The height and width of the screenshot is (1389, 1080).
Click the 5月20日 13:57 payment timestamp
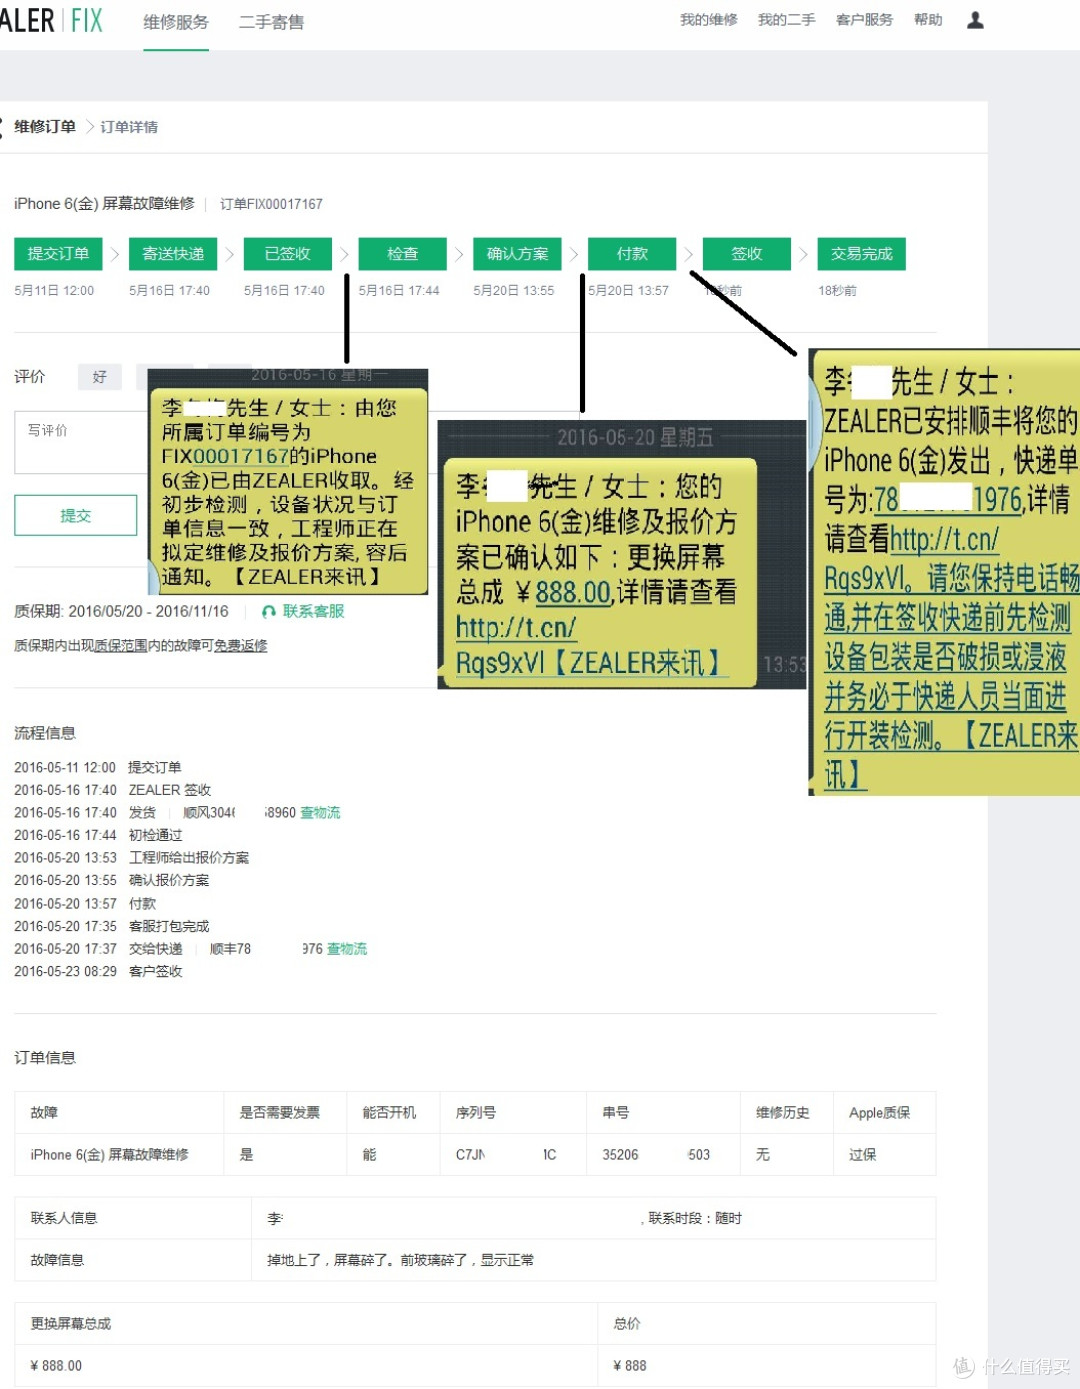pyautogui.click(x=629, y=291)
